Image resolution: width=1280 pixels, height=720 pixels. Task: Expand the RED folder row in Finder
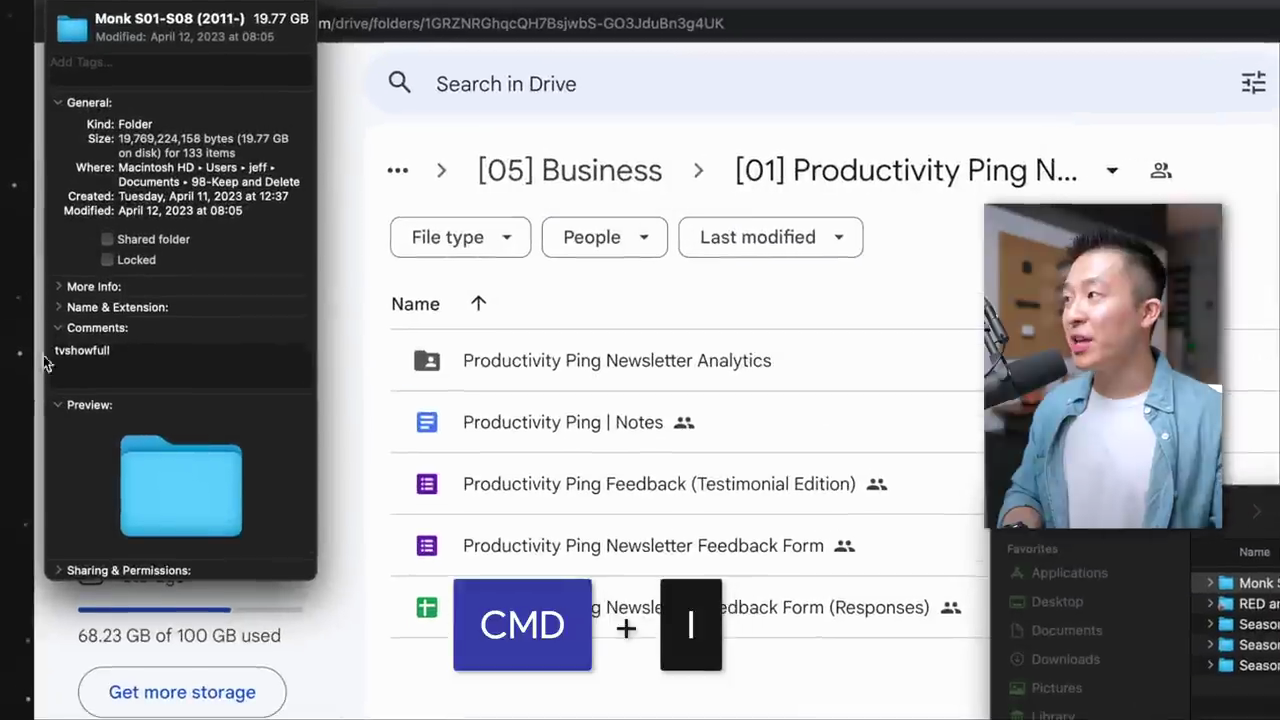[x=1210, y=604]
